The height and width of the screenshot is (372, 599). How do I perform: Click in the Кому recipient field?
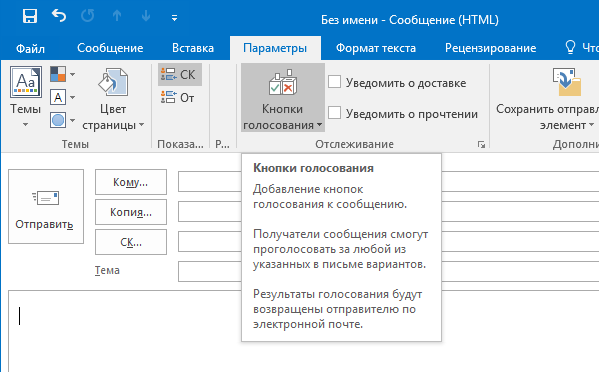click(389, 181)
